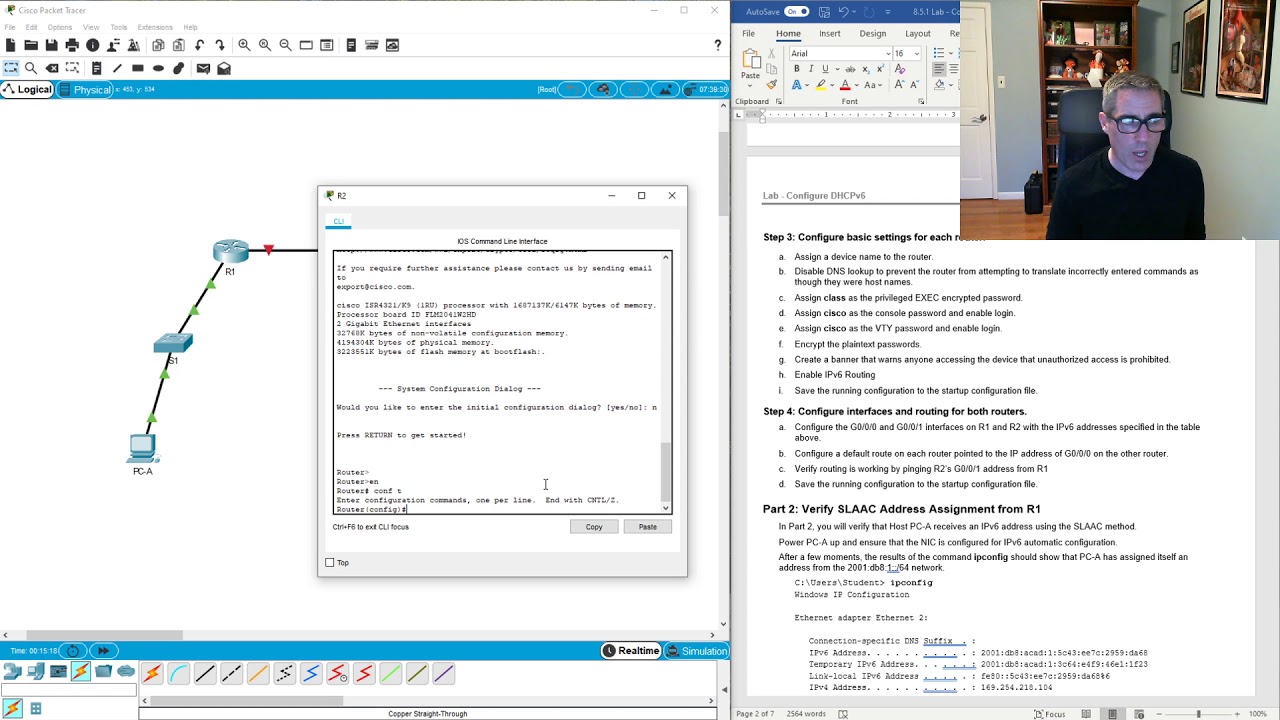Pick the copper straight-through cable

point(205,673)
